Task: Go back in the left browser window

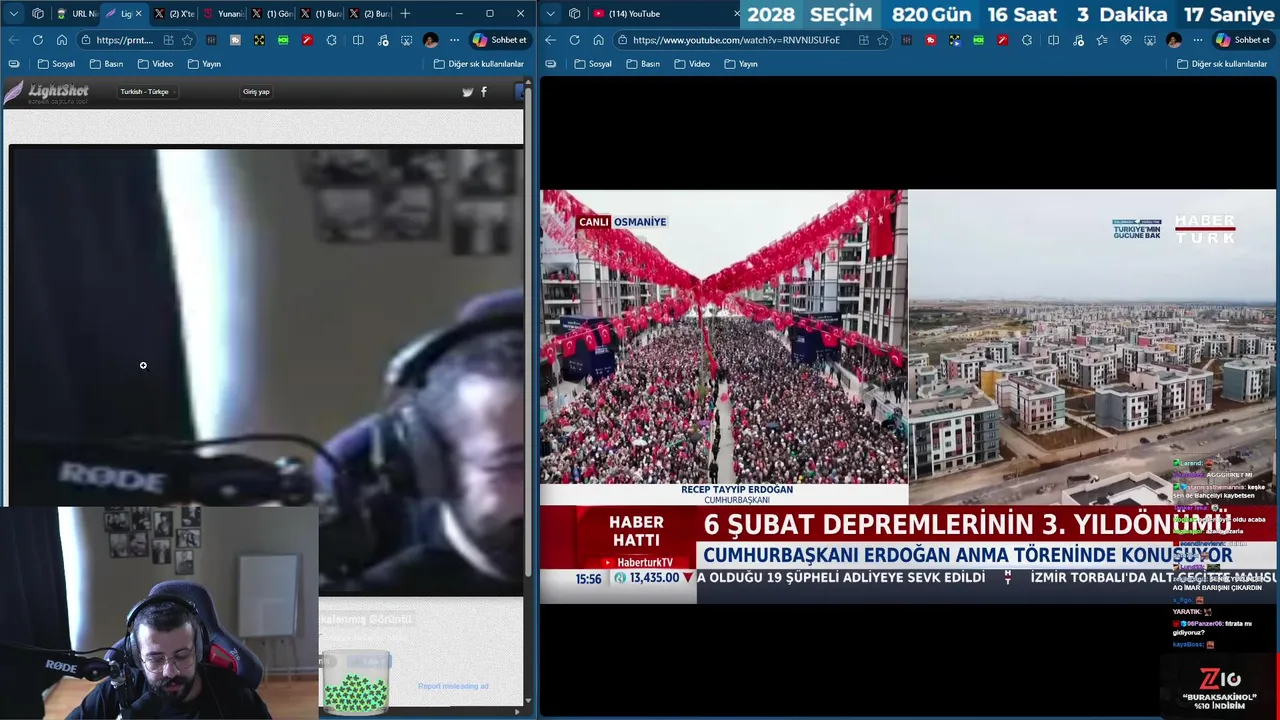Action: click(14, 40)
